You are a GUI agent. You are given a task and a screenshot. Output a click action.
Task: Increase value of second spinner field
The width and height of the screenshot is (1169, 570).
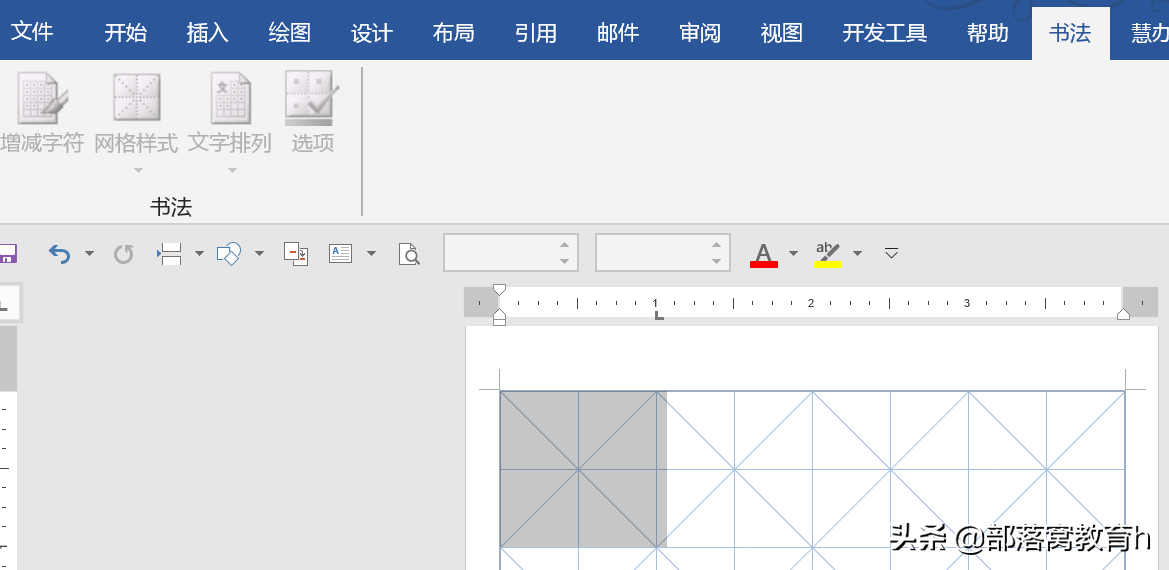(x=716, y=244)
